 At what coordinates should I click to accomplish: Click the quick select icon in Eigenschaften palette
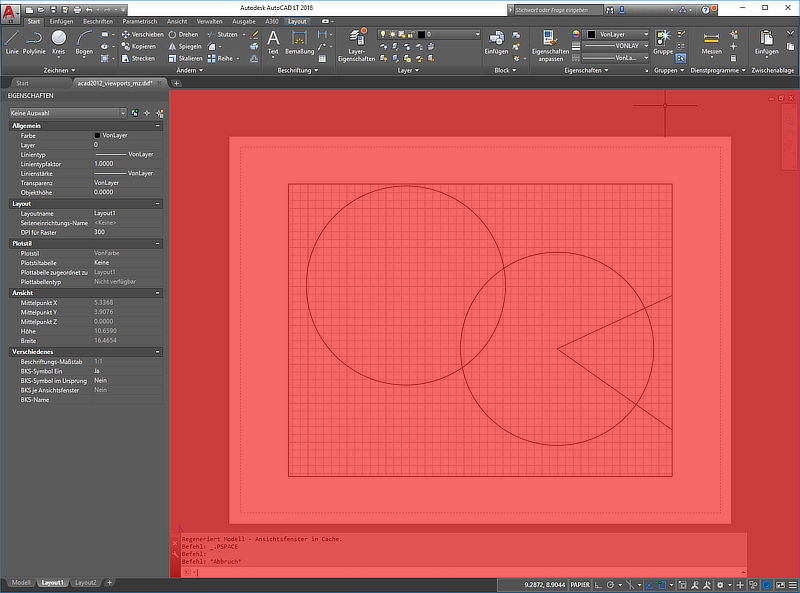tap(160, 113)
